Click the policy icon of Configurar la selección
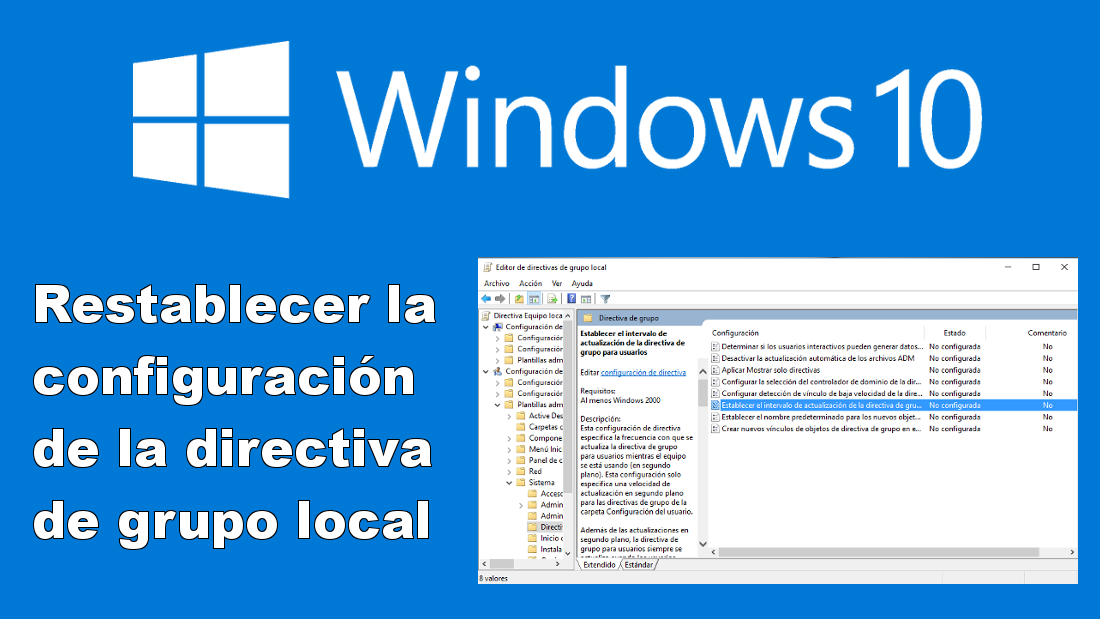Screen dimensions: 1100x619 point(716,382)
